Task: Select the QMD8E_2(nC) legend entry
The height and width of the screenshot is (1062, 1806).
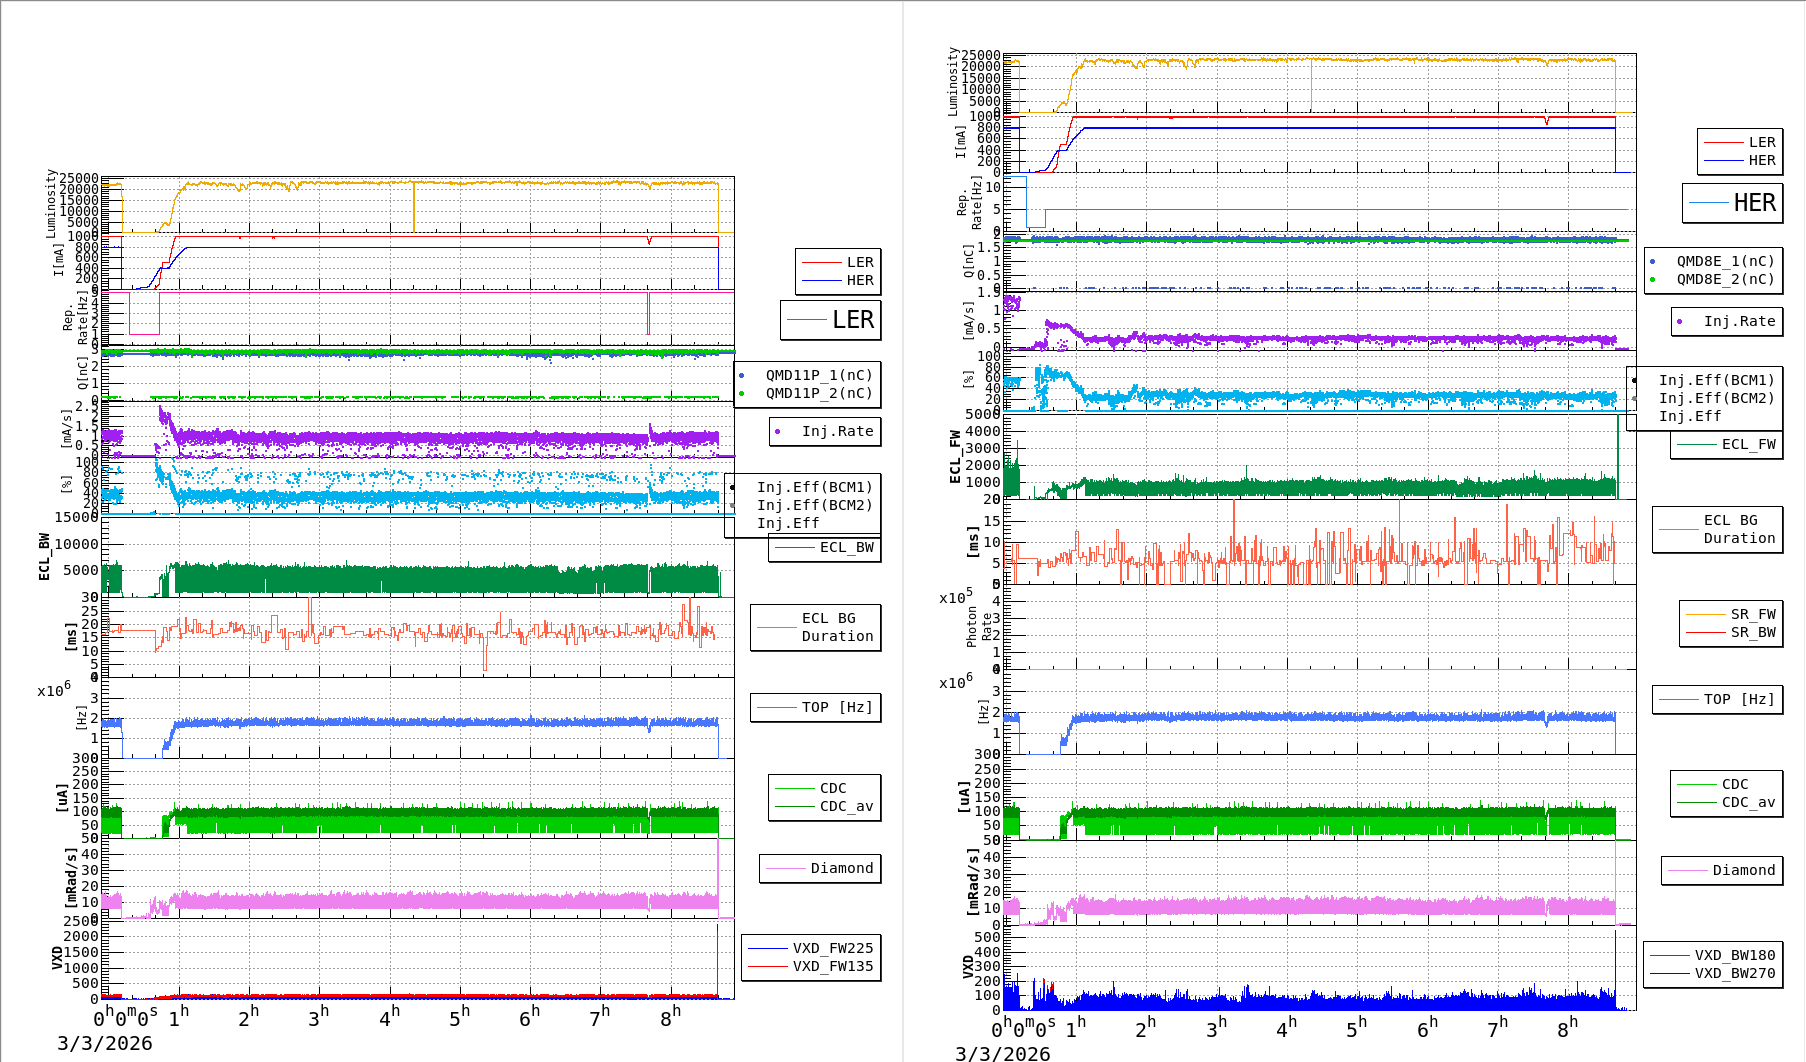Action: pos(1724,280)
